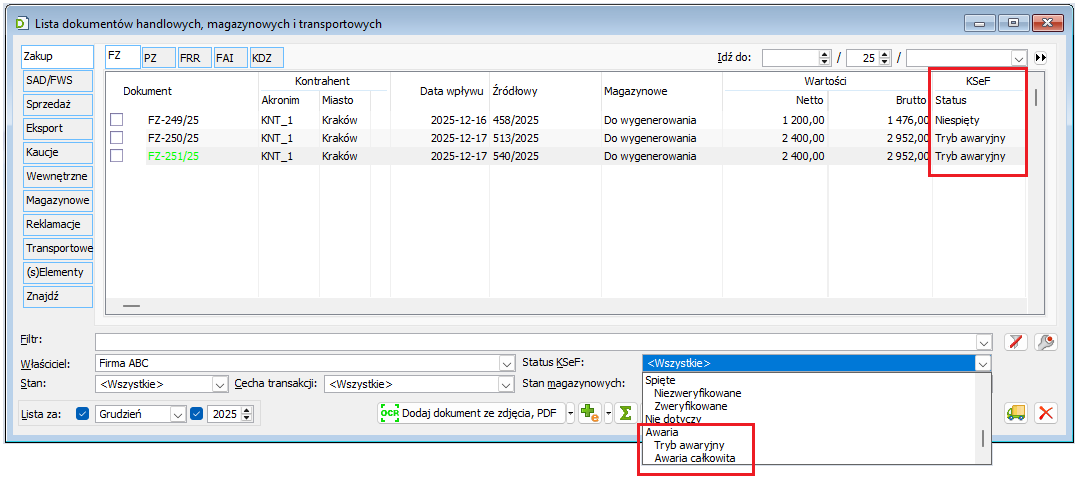
Task: Collapse the Status KSeF dropdown arrow
Action: point(984,363)
